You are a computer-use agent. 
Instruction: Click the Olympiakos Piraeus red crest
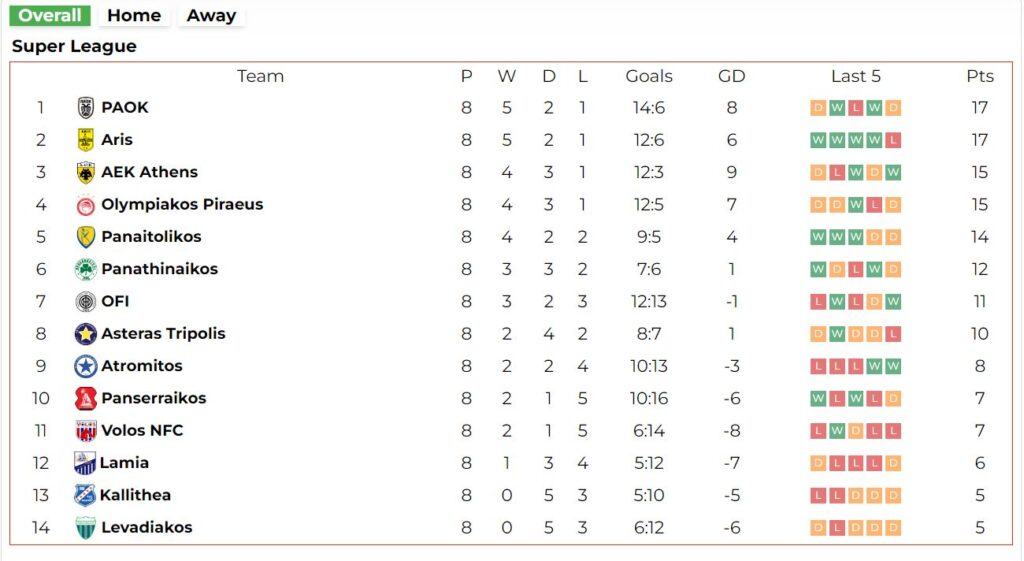point(86,205)
